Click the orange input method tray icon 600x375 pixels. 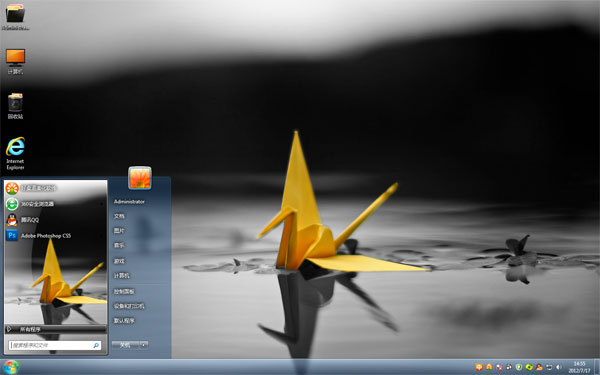point(479,367)
